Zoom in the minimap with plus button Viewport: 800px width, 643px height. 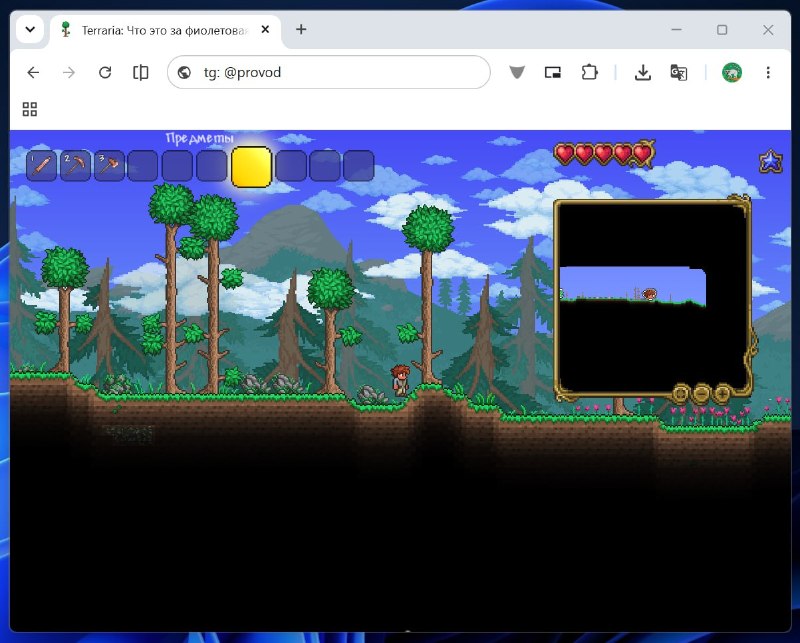[722, 393]
